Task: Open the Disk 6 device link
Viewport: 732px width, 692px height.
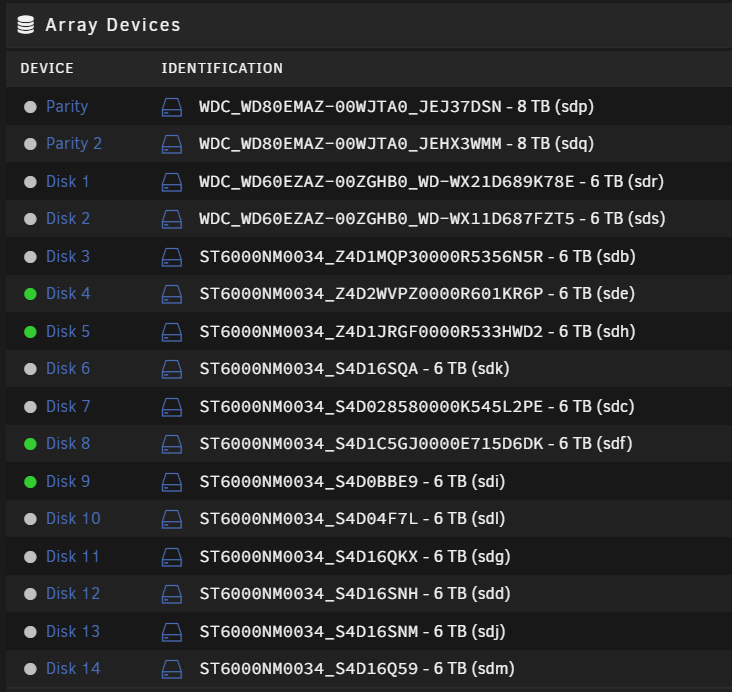Action: (x=68, y=368)
